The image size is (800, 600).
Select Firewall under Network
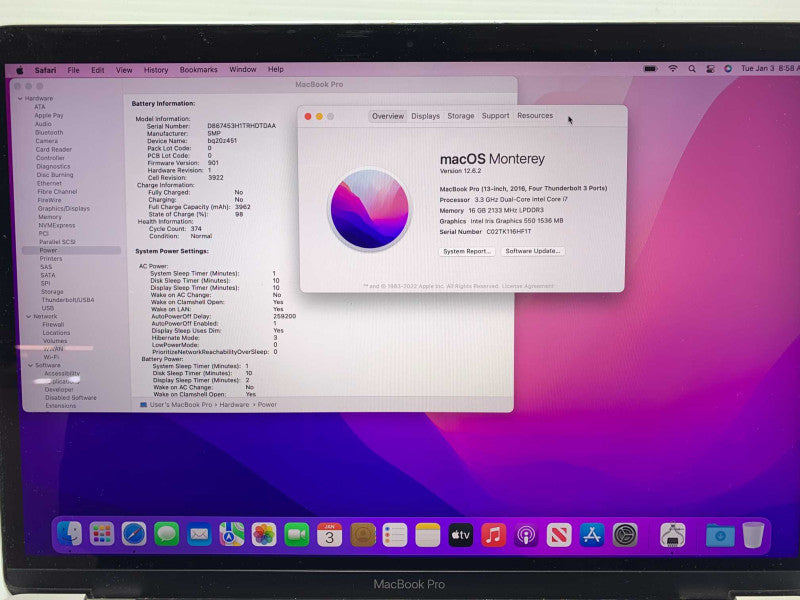click(53, 324)
